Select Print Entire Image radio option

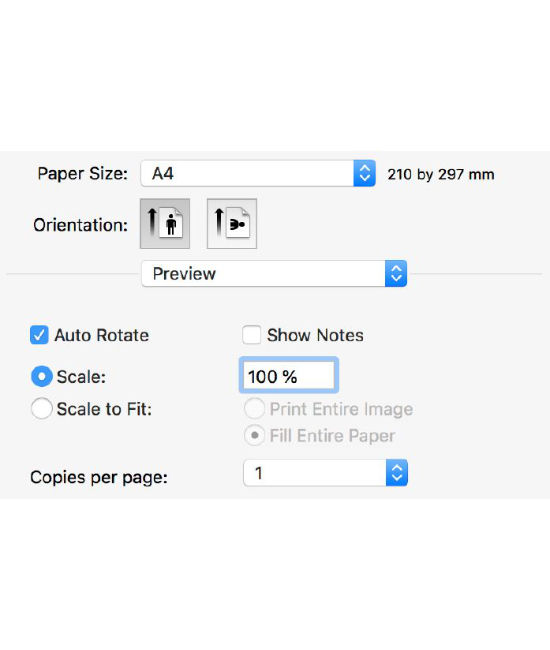tap(254, 409)
